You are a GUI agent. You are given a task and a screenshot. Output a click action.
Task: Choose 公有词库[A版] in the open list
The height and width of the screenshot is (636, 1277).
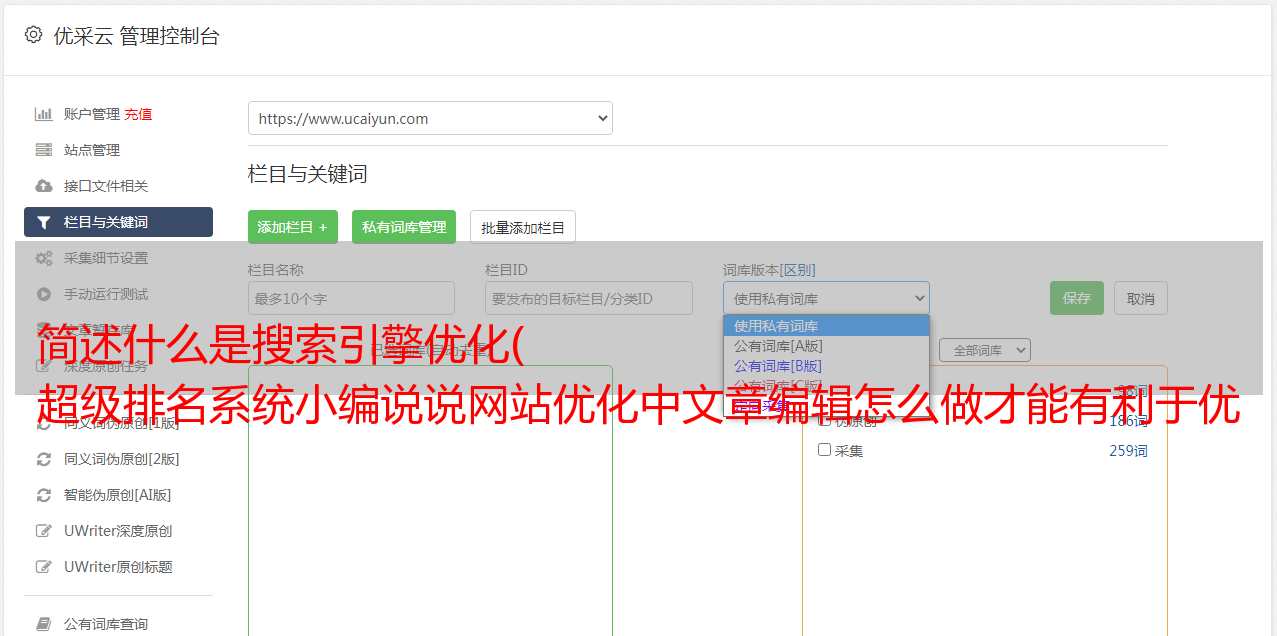click(x=826, y=346)
